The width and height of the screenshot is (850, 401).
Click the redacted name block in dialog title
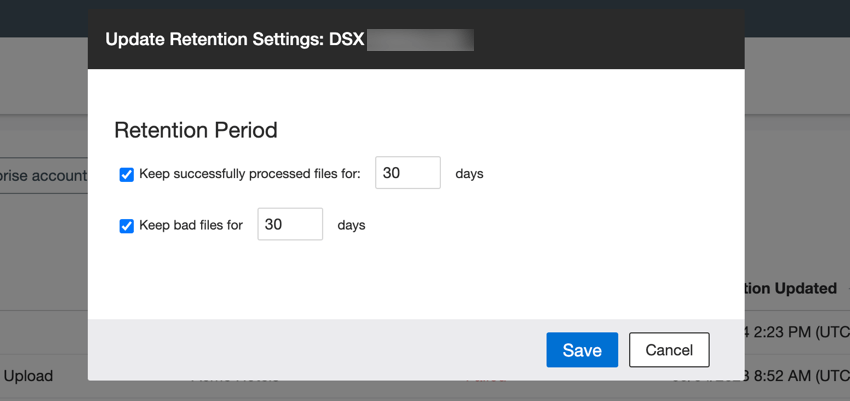click(419, 41)
